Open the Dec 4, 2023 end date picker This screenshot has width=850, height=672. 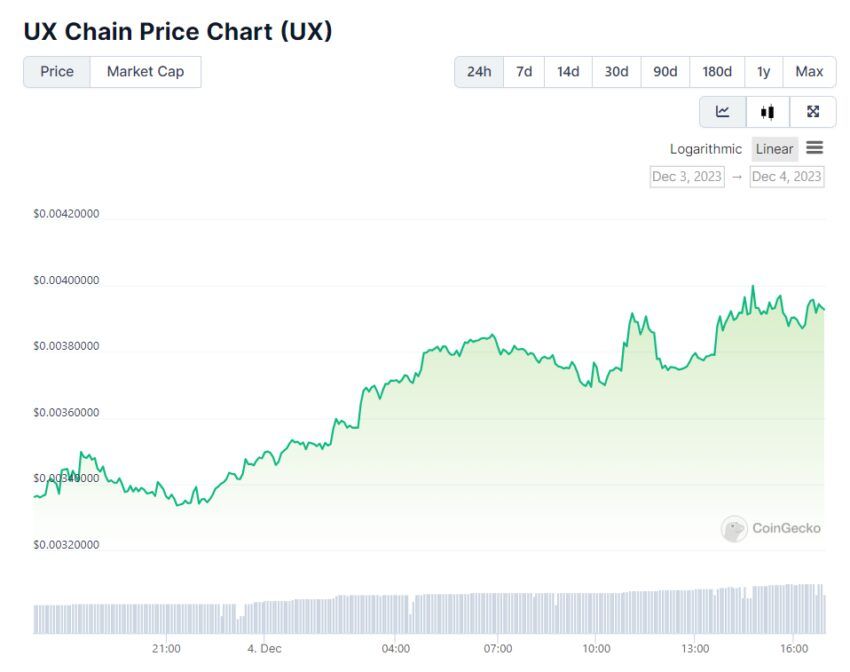pos(787,177)
